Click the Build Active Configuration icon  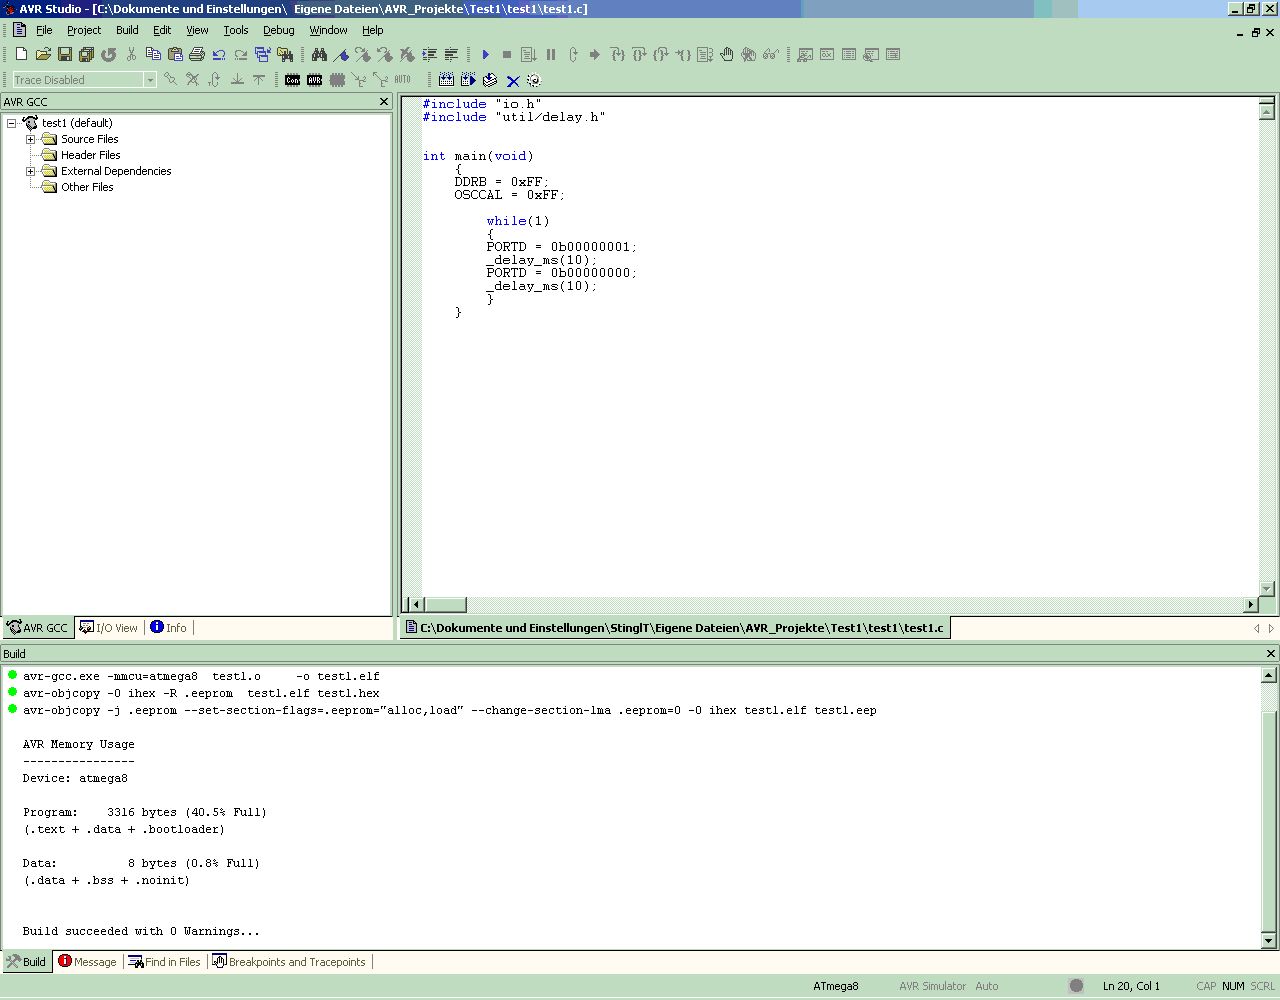[446, 80]
